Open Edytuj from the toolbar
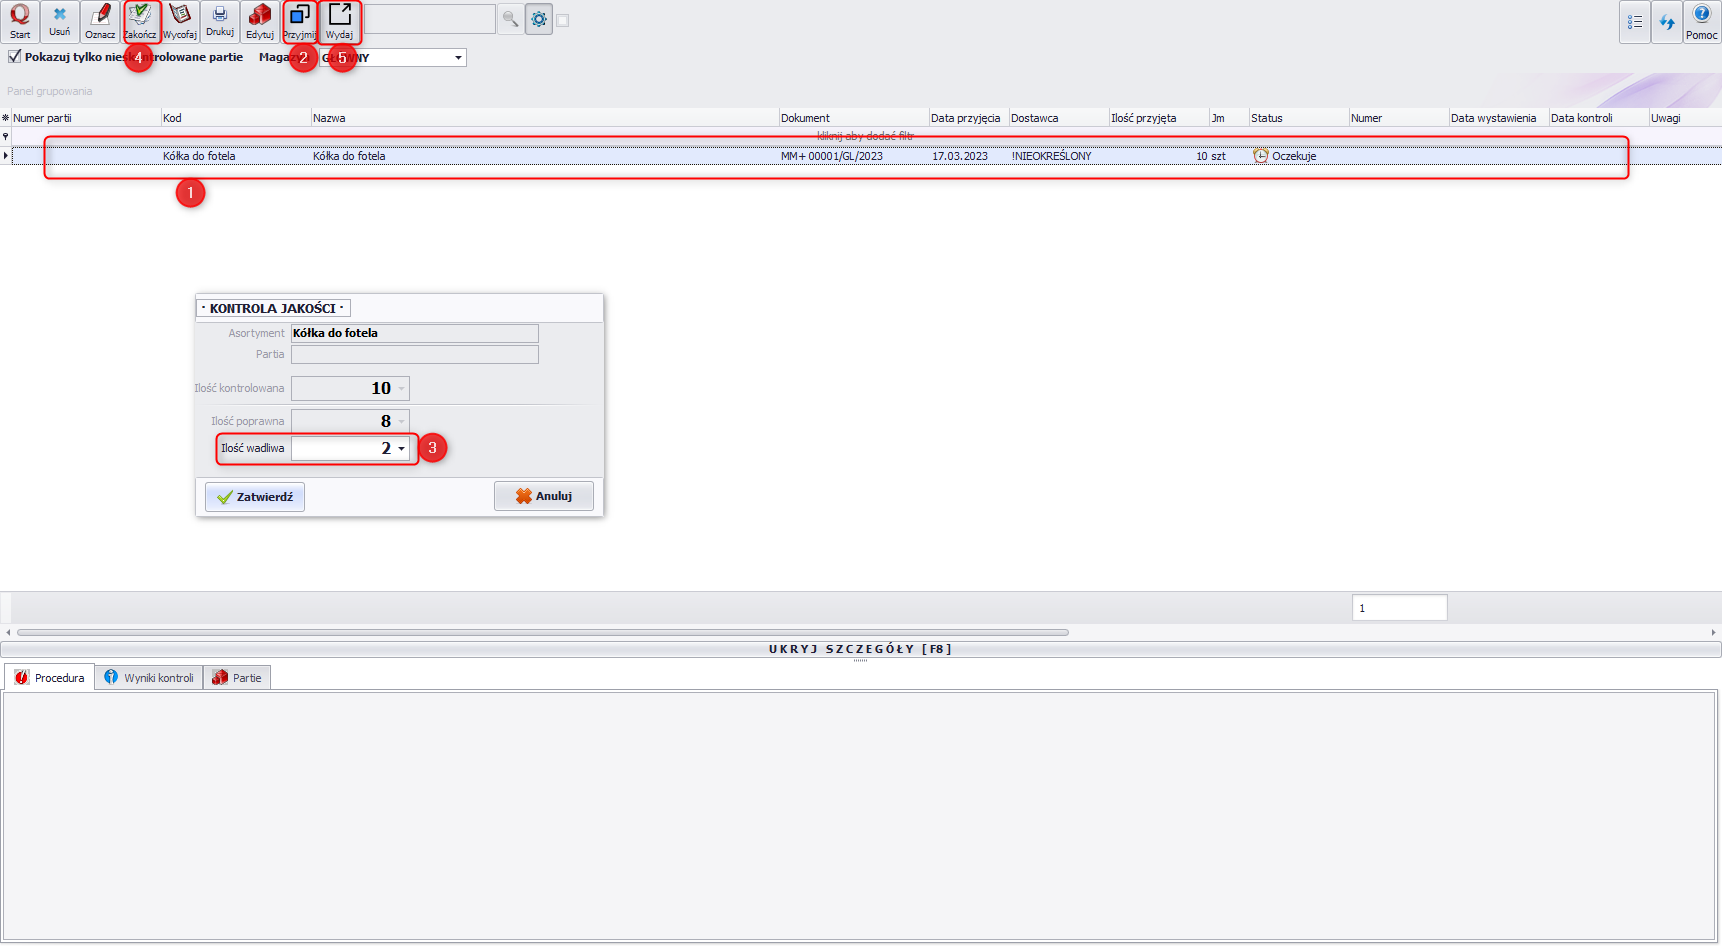1722x947 pixels. pyautogui.click(x=260, y=21)
